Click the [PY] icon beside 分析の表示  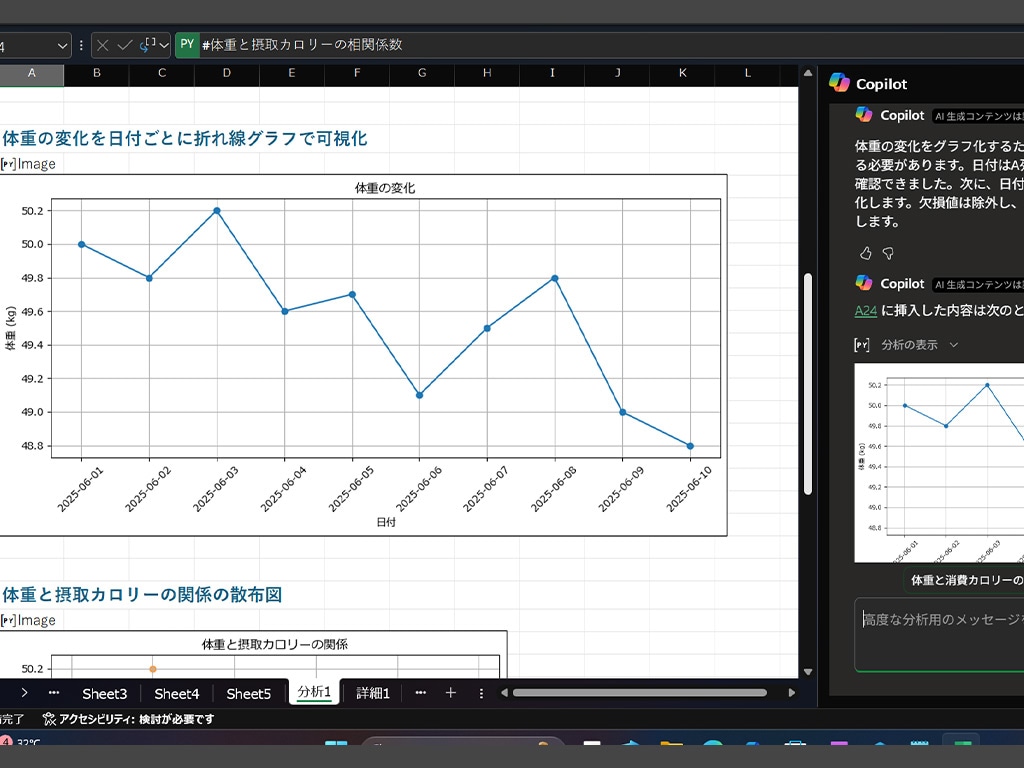[x=861, y=345]
